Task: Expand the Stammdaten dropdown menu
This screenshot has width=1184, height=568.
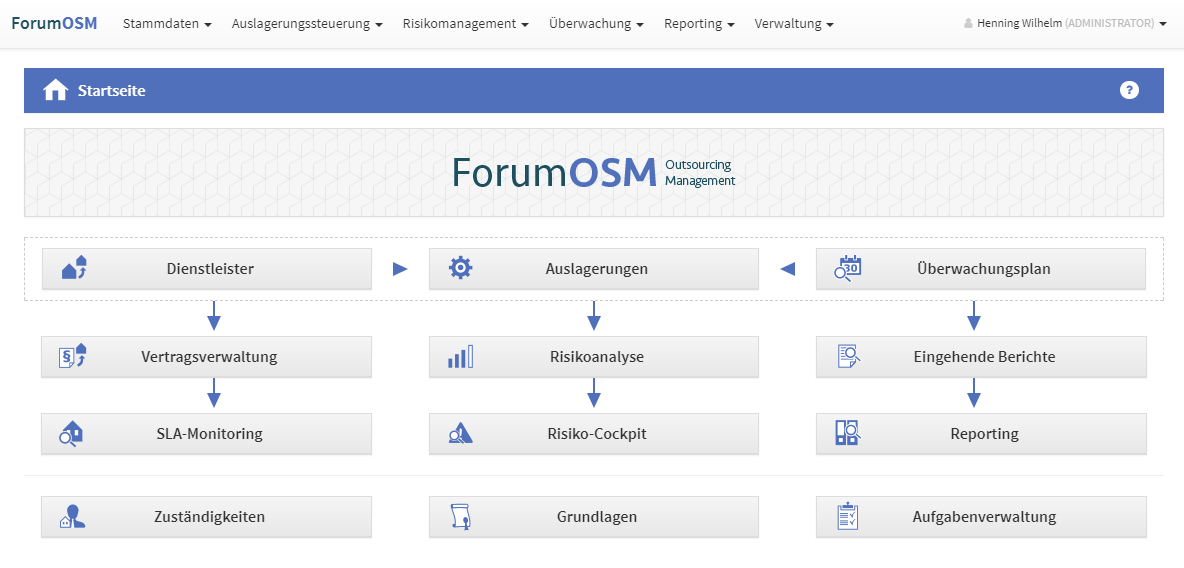Action: coord(166,23)
